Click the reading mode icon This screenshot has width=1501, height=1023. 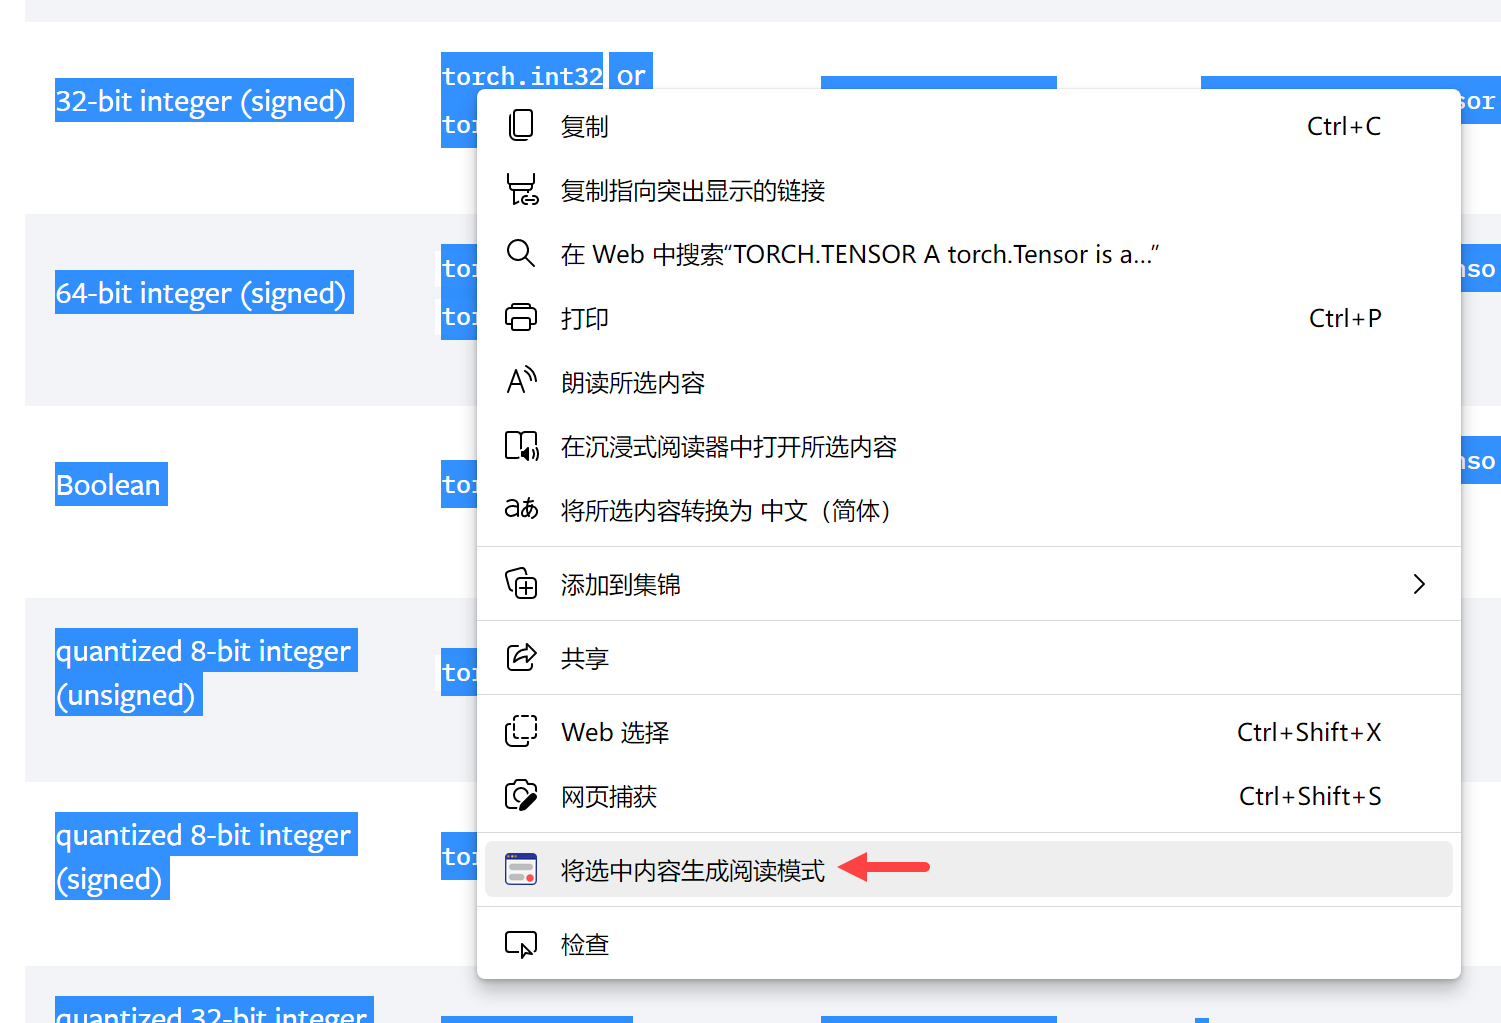[521, 869]
